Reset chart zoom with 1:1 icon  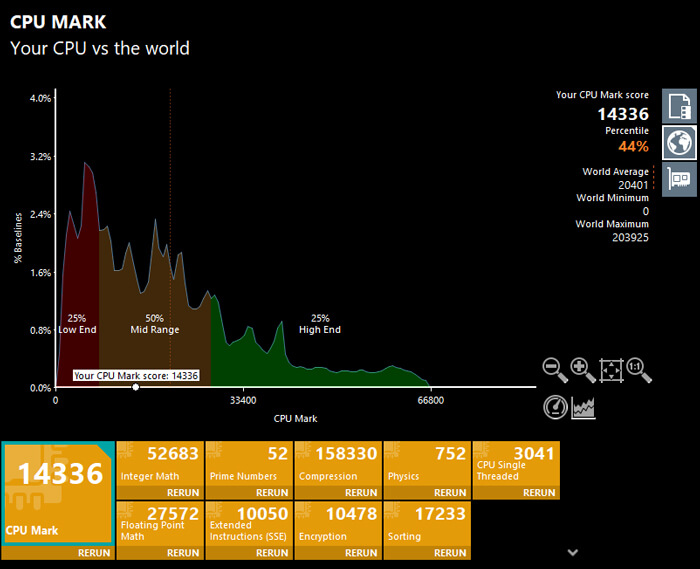(x=639, y=370)
